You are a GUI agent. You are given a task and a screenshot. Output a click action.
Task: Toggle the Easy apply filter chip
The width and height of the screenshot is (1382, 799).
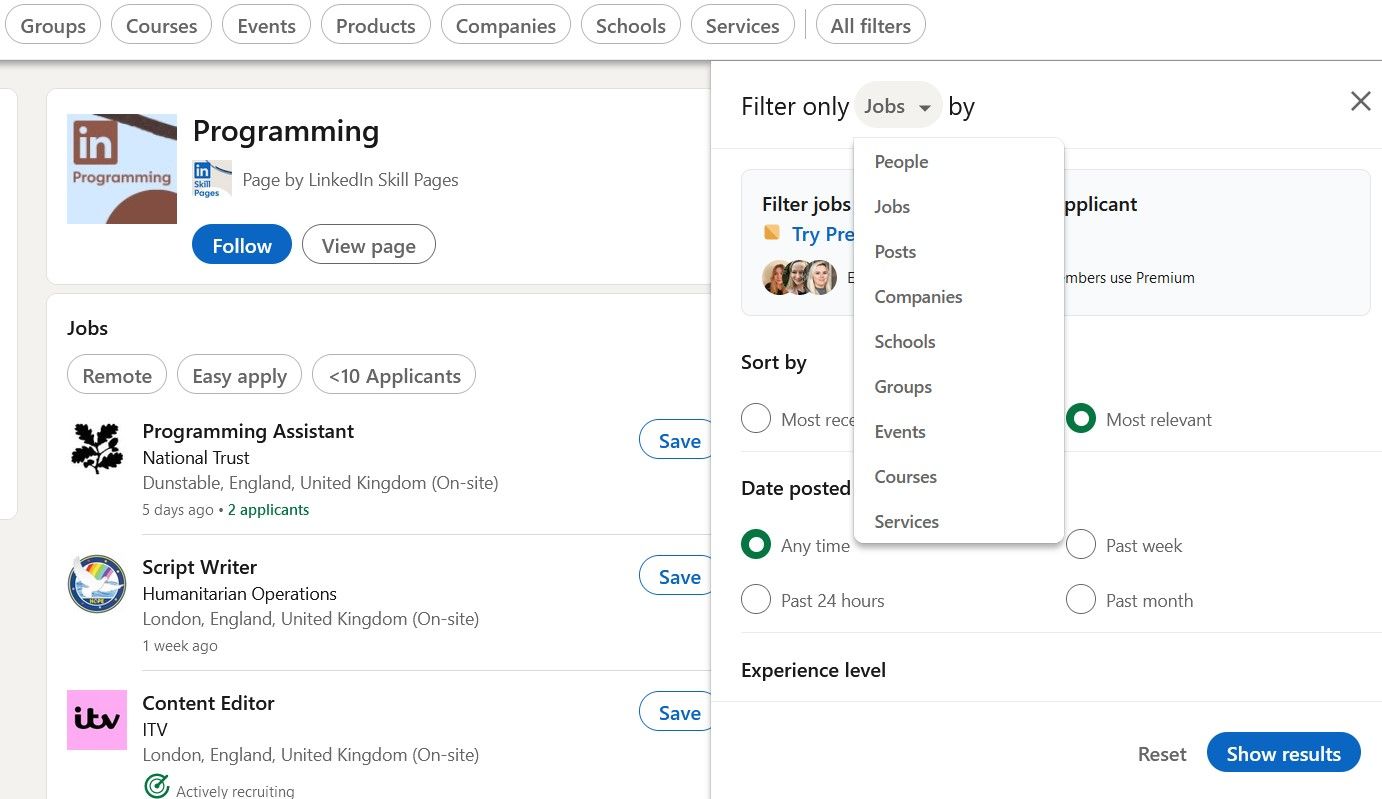click(239, 376)
